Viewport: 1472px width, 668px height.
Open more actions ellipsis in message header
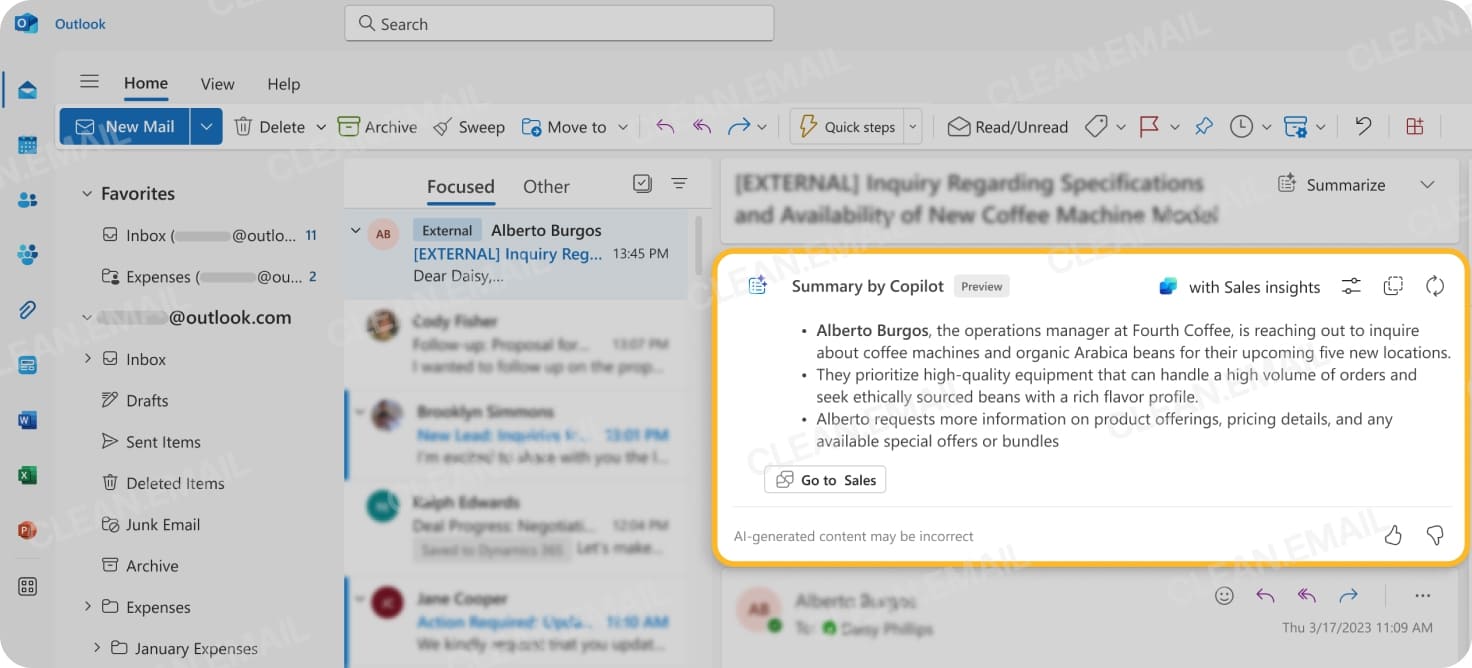click(x=1422, y=596)
